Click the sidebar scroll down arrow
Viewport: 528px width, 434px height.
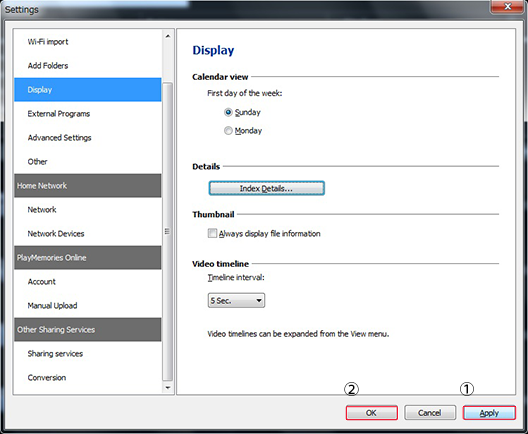(x=168, y=388)
